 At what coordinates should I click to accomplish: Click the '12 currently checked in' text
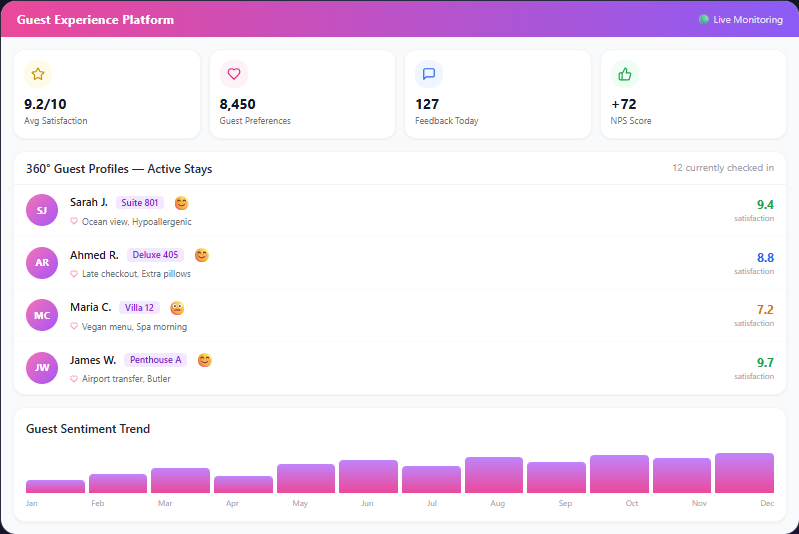[723, 168]
